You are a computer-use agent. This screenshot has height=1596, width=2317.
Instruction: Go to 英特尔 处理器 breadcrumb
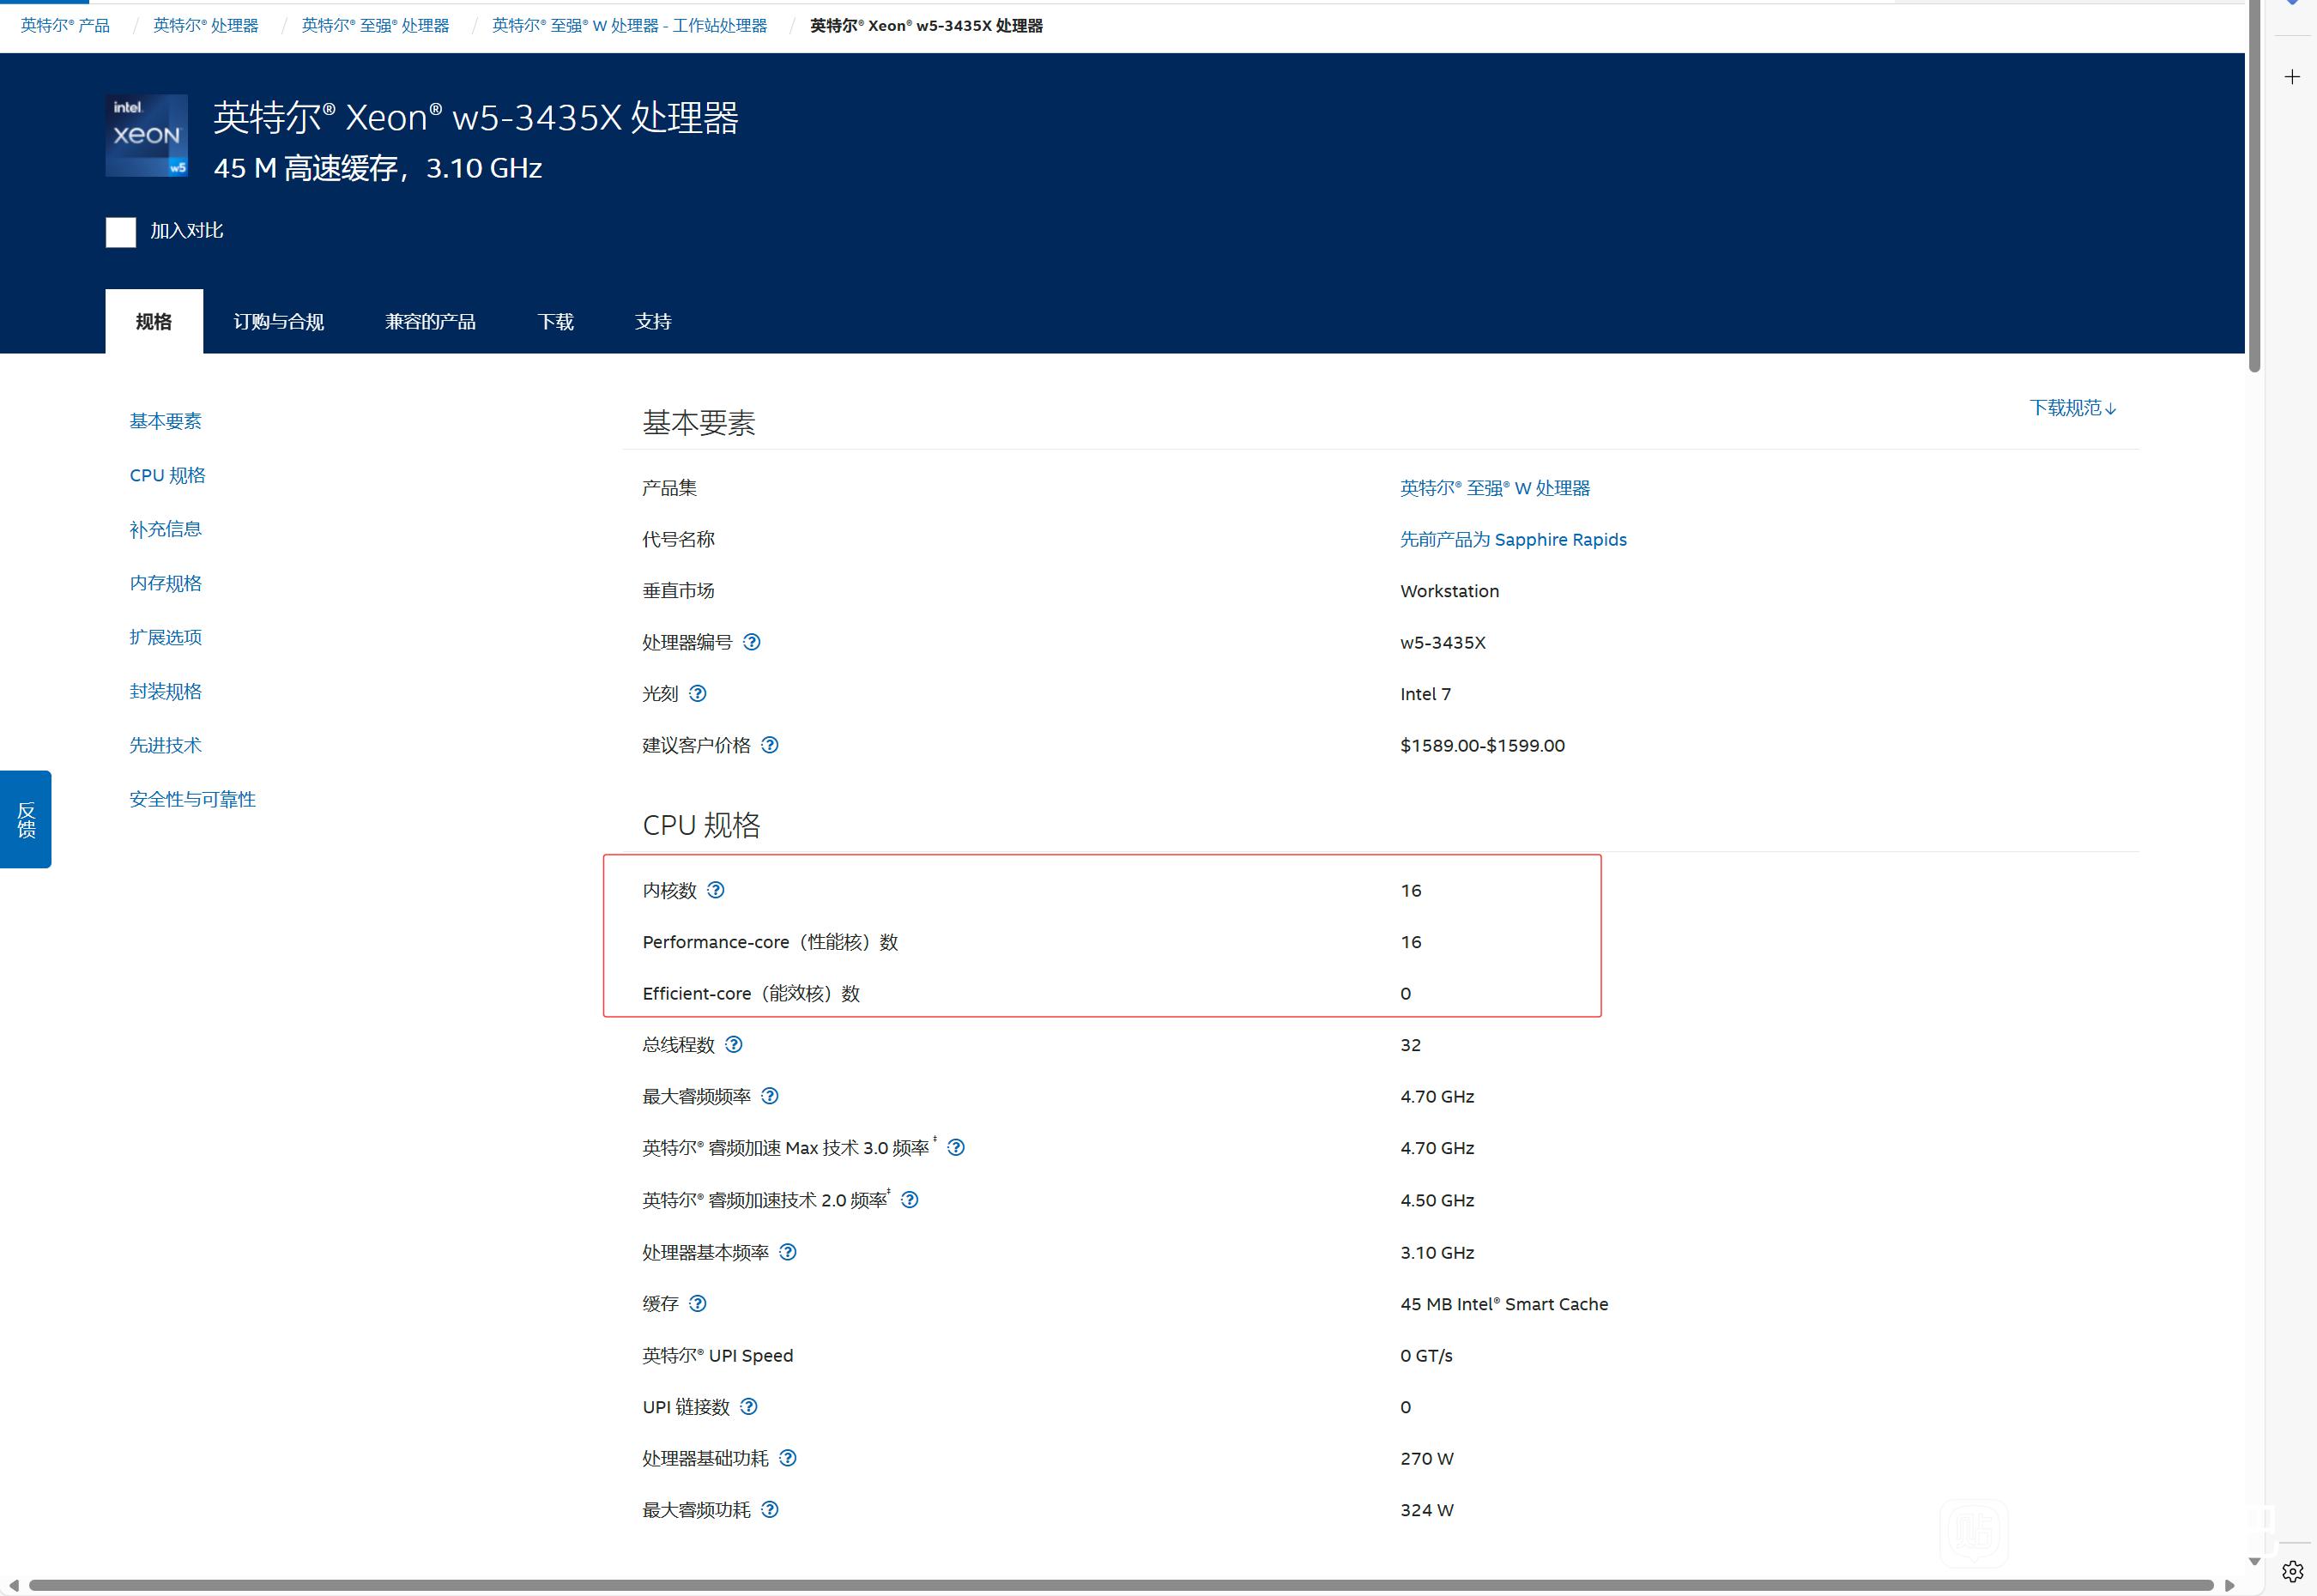(206, 26)
